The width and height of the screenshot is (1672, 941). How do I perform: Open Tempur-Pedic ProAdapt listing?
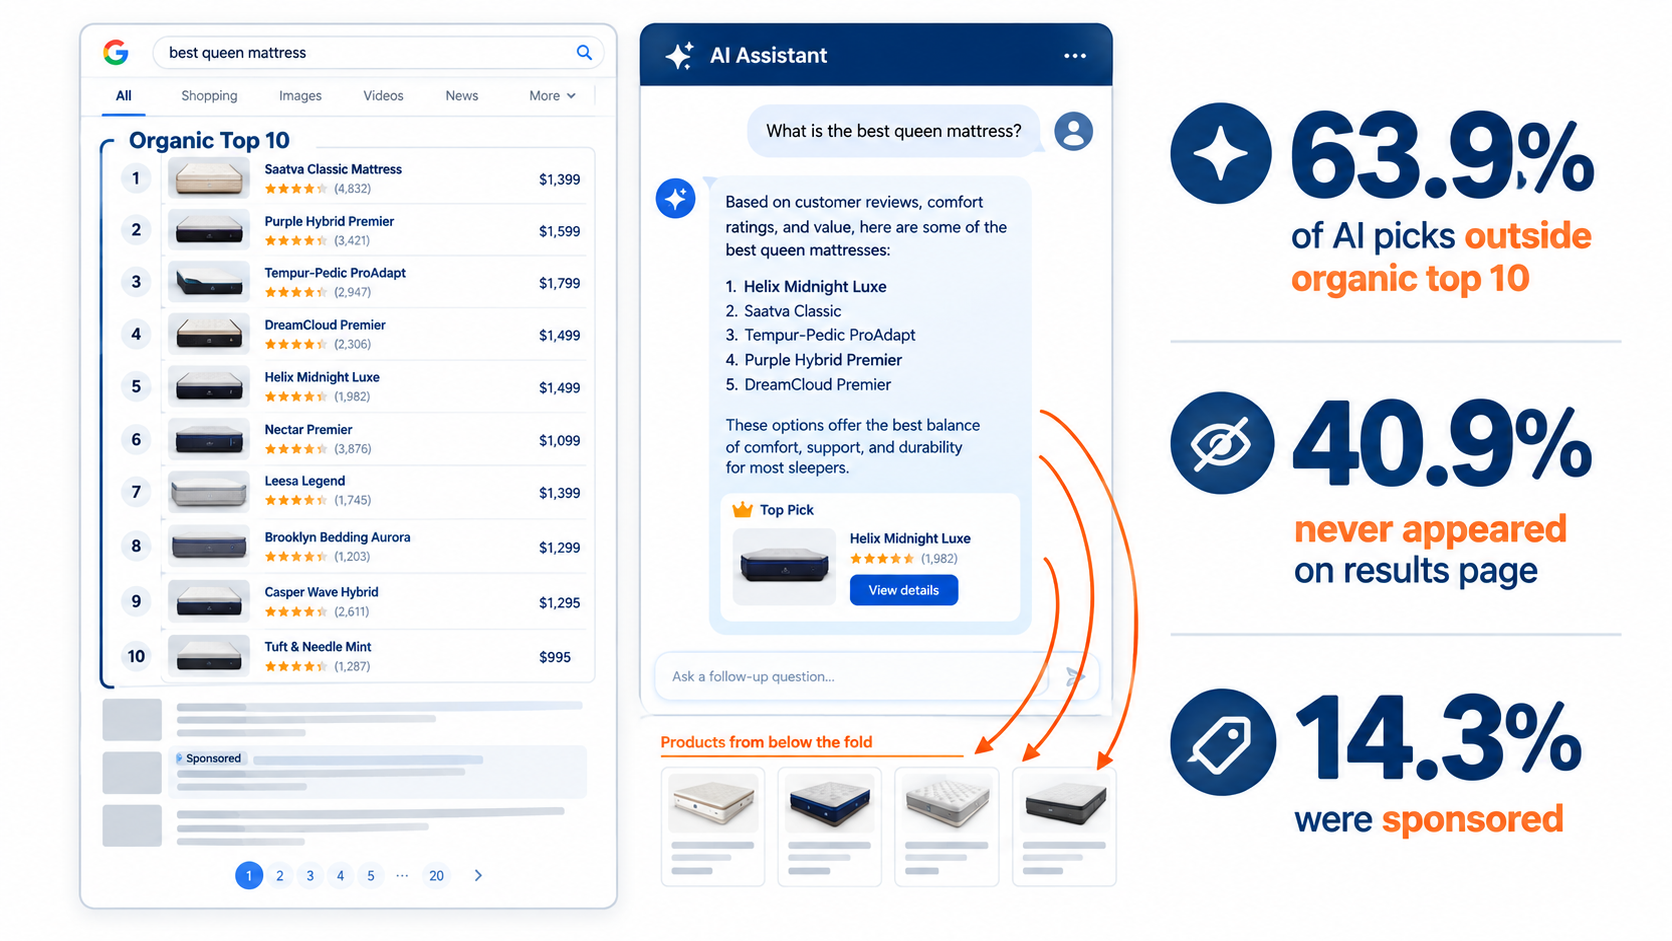pos(335,272)
